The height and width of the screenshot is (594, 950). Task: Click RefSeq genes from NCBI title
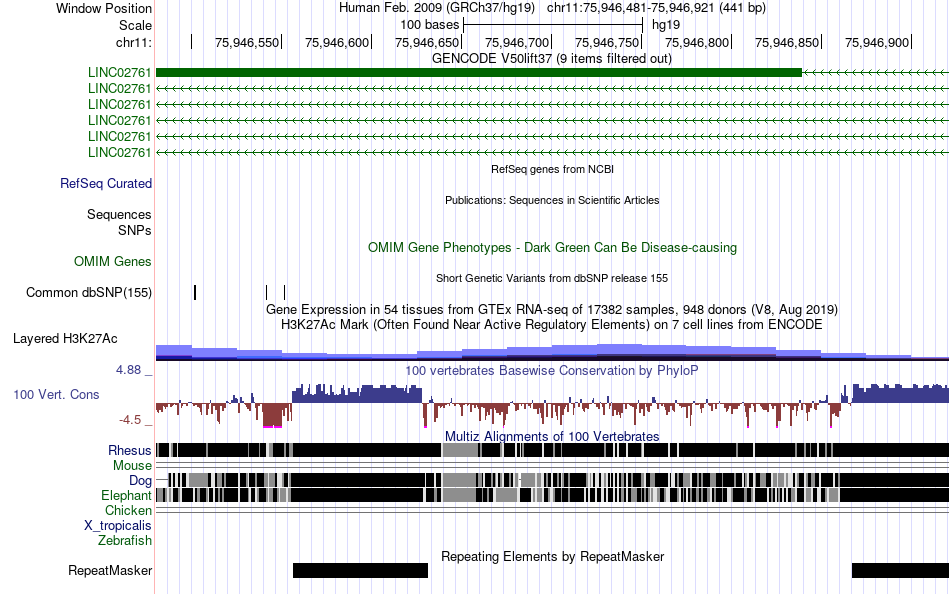coord(552,169)
